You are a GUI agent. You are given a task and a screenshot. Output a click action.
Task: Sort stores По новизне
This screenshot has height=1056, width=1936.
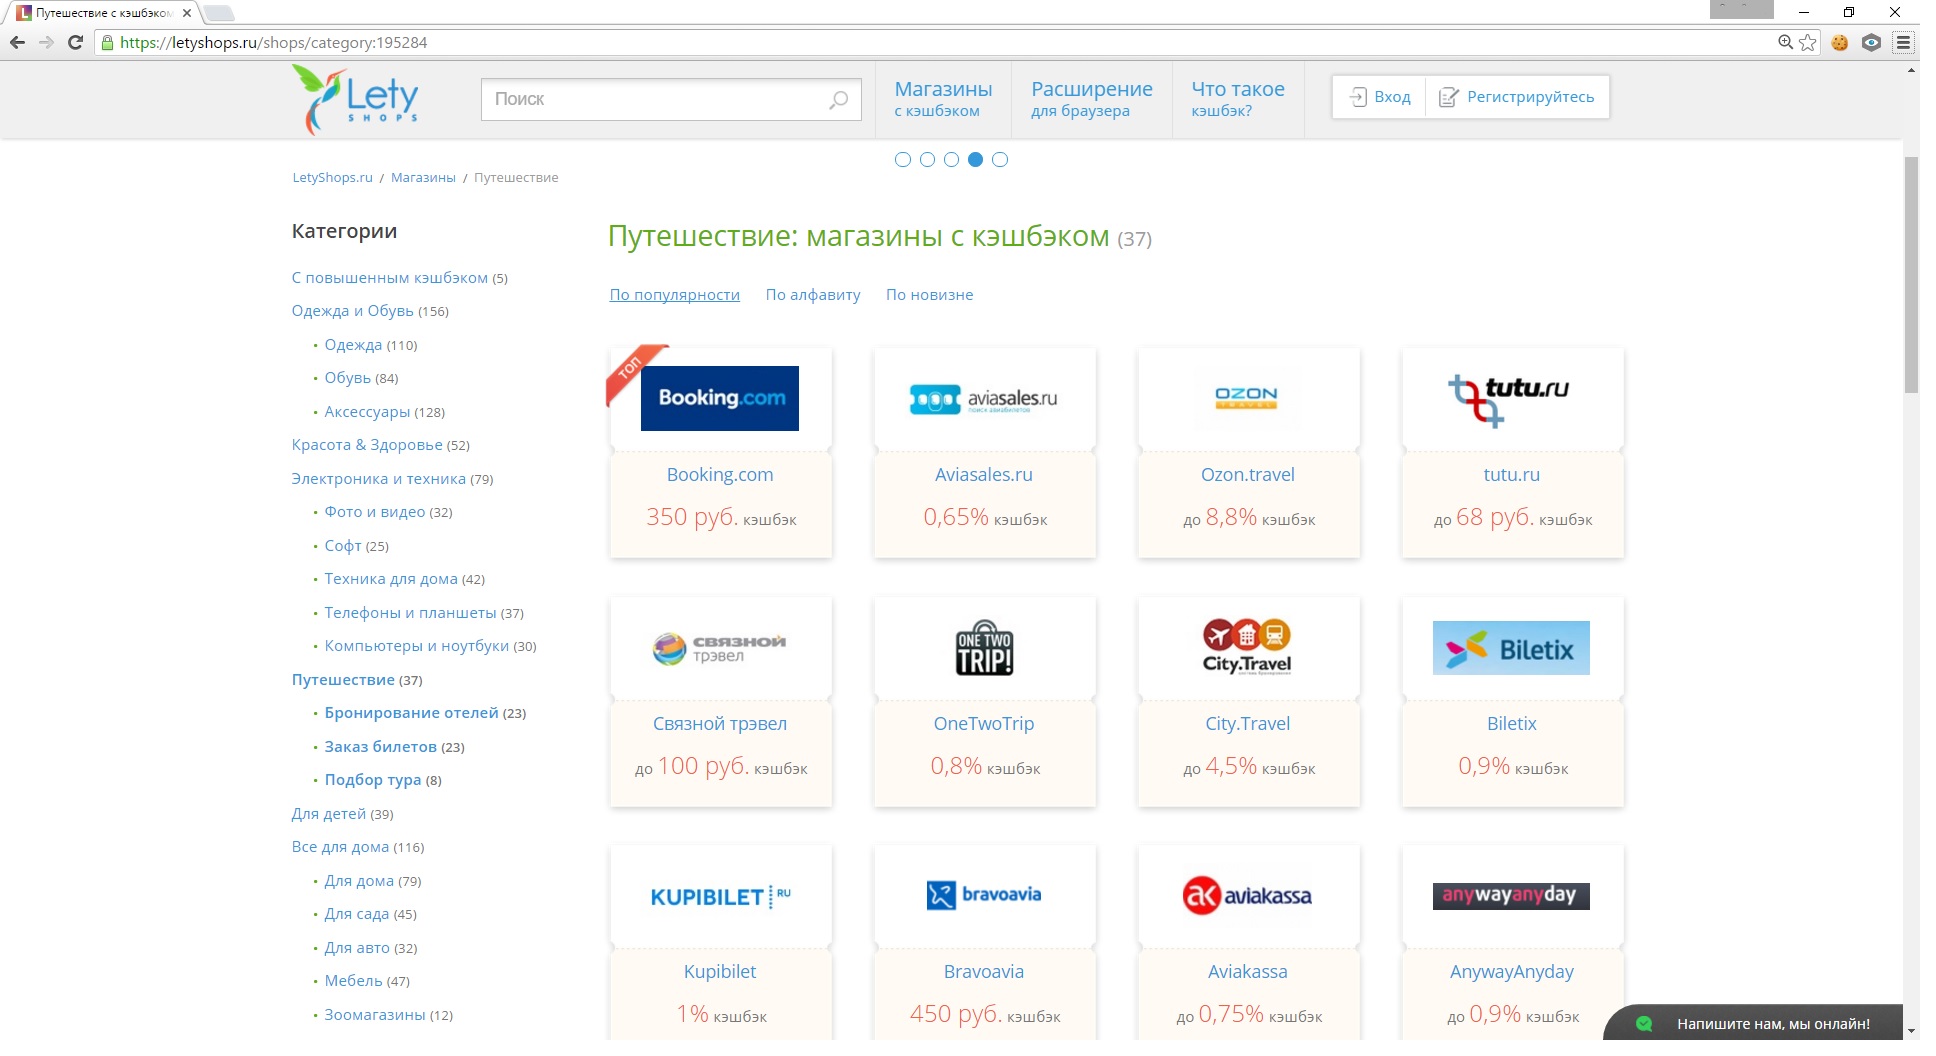929,295
